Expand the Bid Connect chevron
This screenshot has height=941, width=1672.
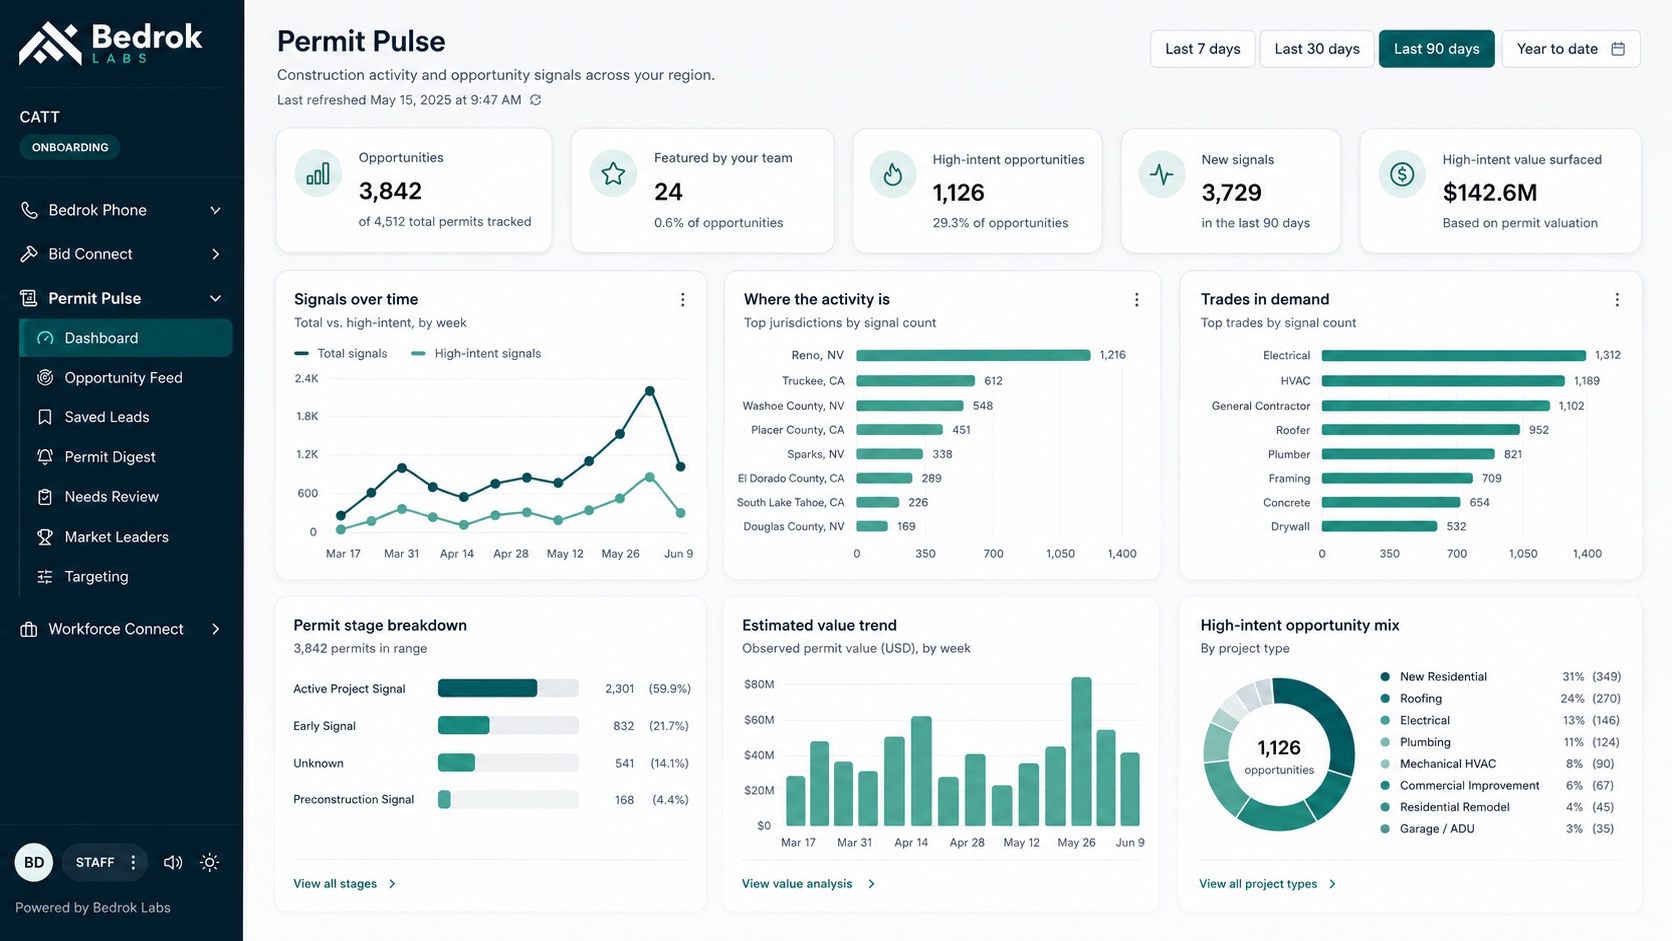coord(215,254)
